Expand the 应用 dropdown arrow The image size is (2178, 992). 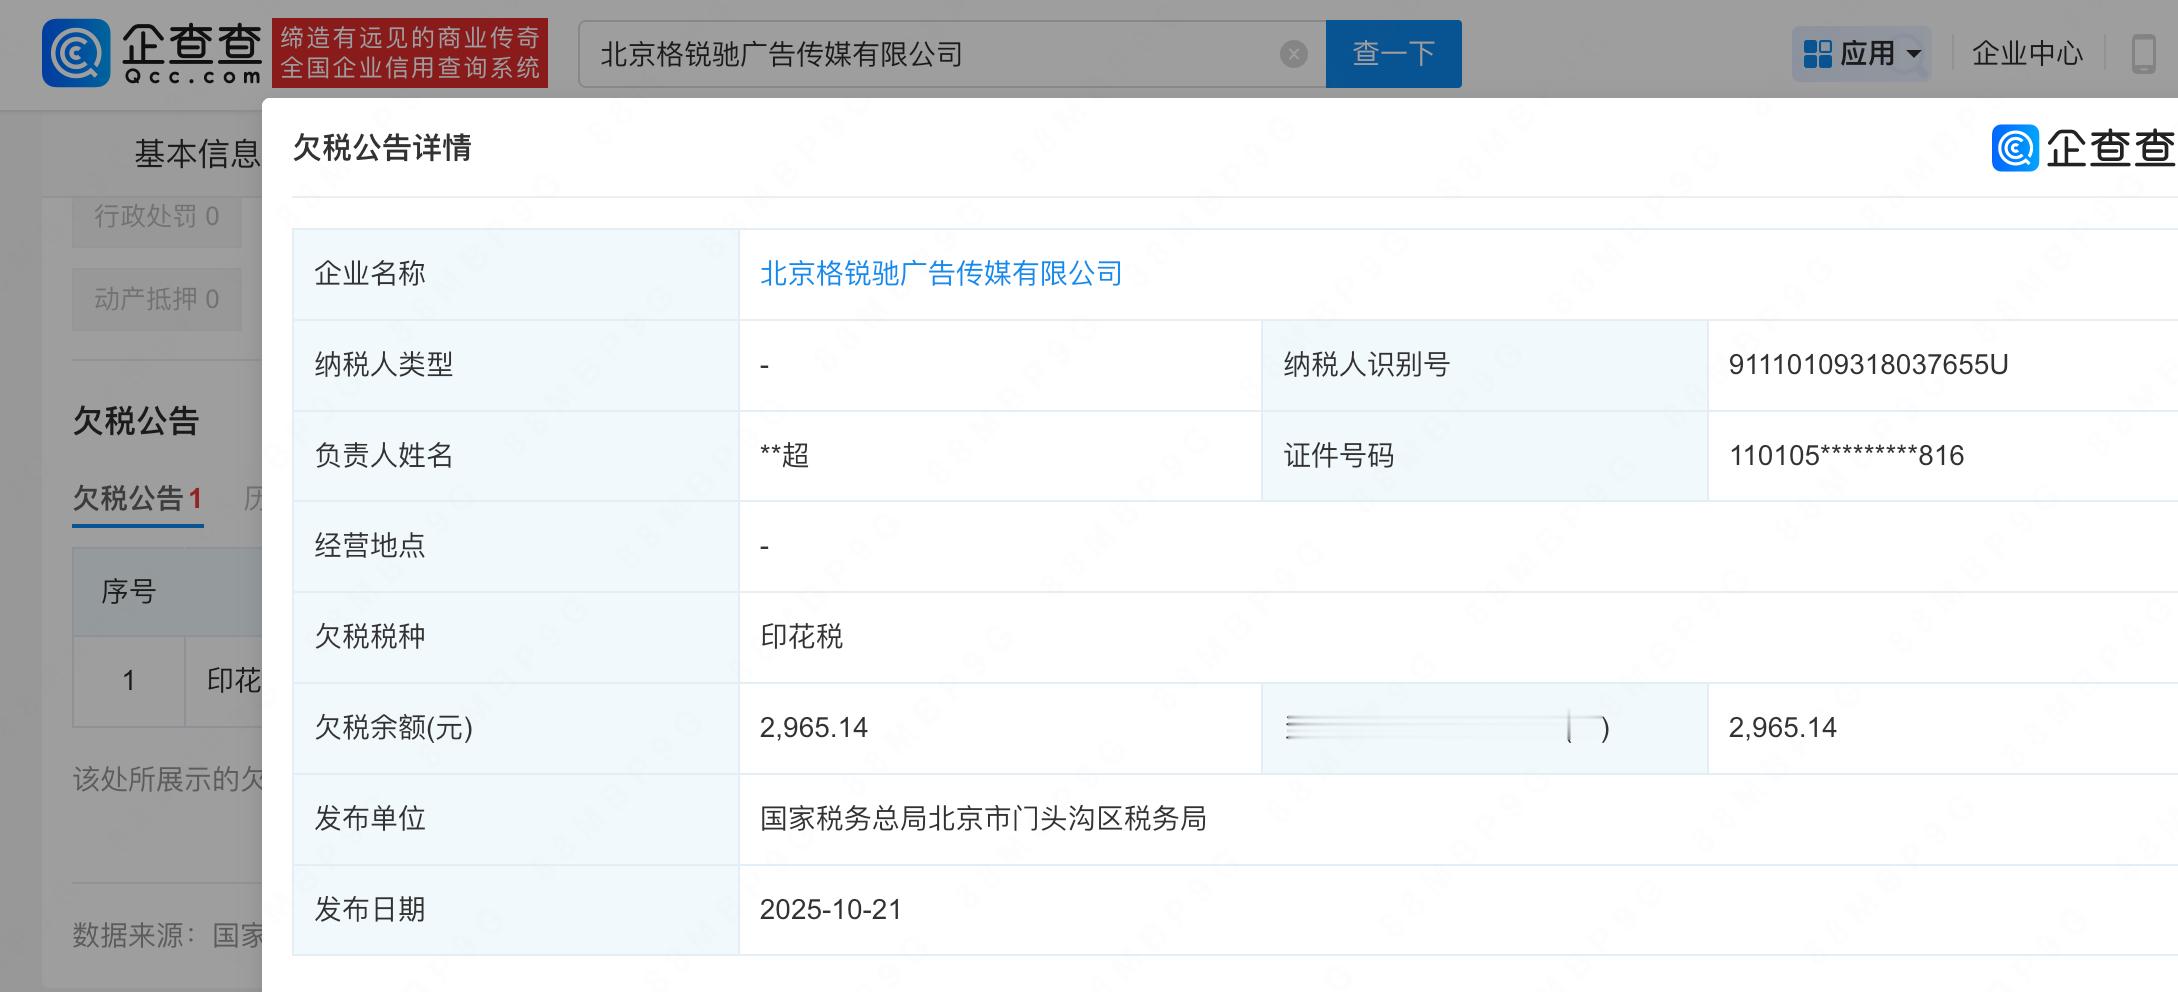pos(1914,54)
